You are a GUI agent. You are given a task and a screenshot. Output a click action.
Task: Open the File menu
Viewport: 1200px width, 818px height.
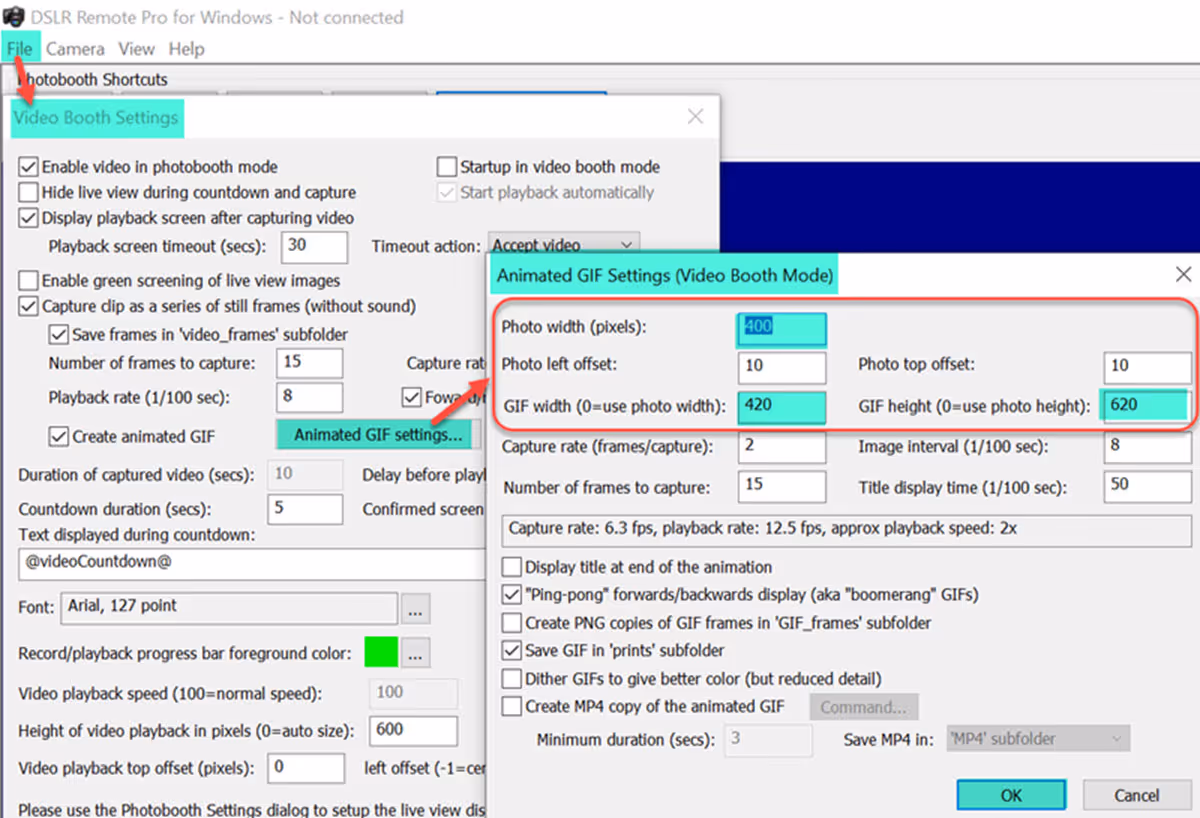click(20, 48)
